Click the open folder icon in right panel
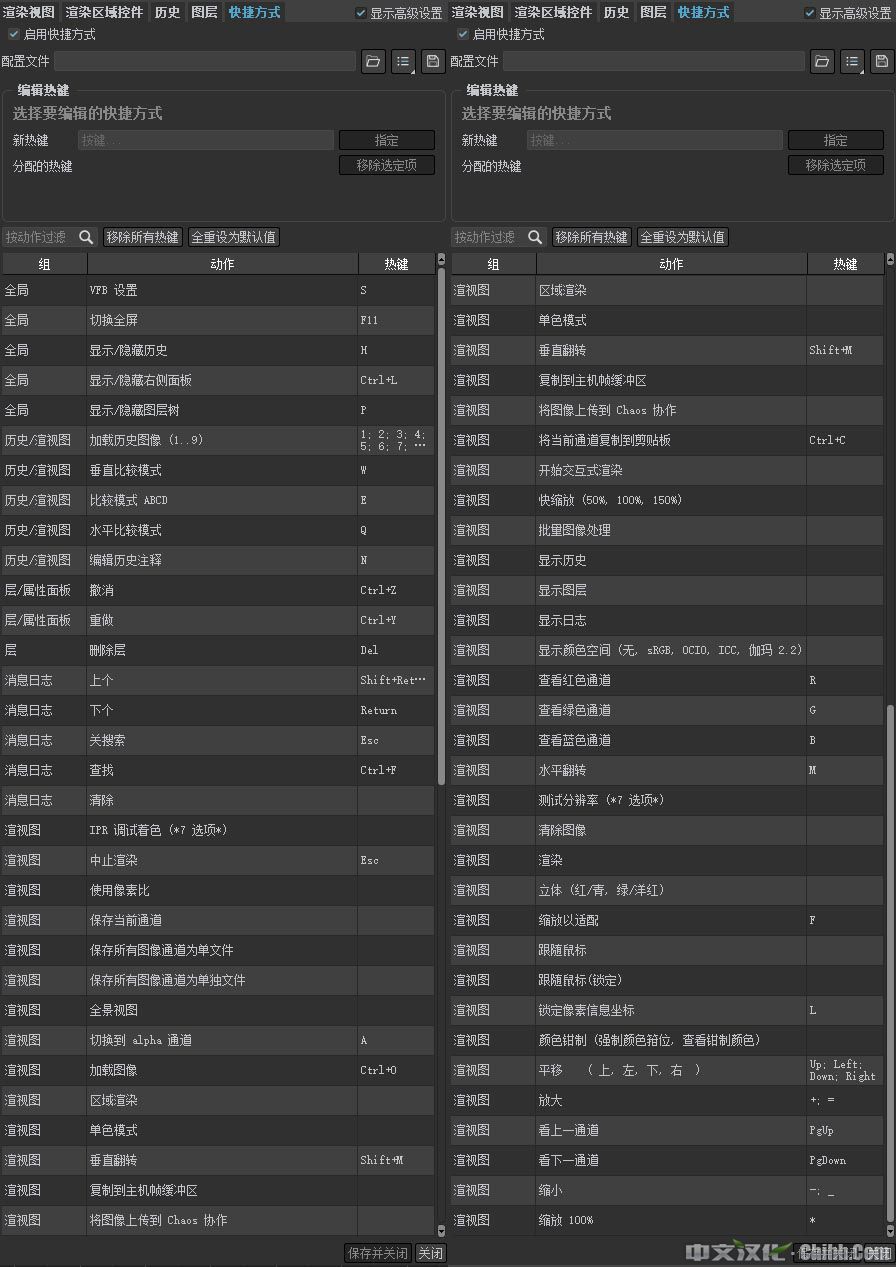 click(x=822, y=62)
